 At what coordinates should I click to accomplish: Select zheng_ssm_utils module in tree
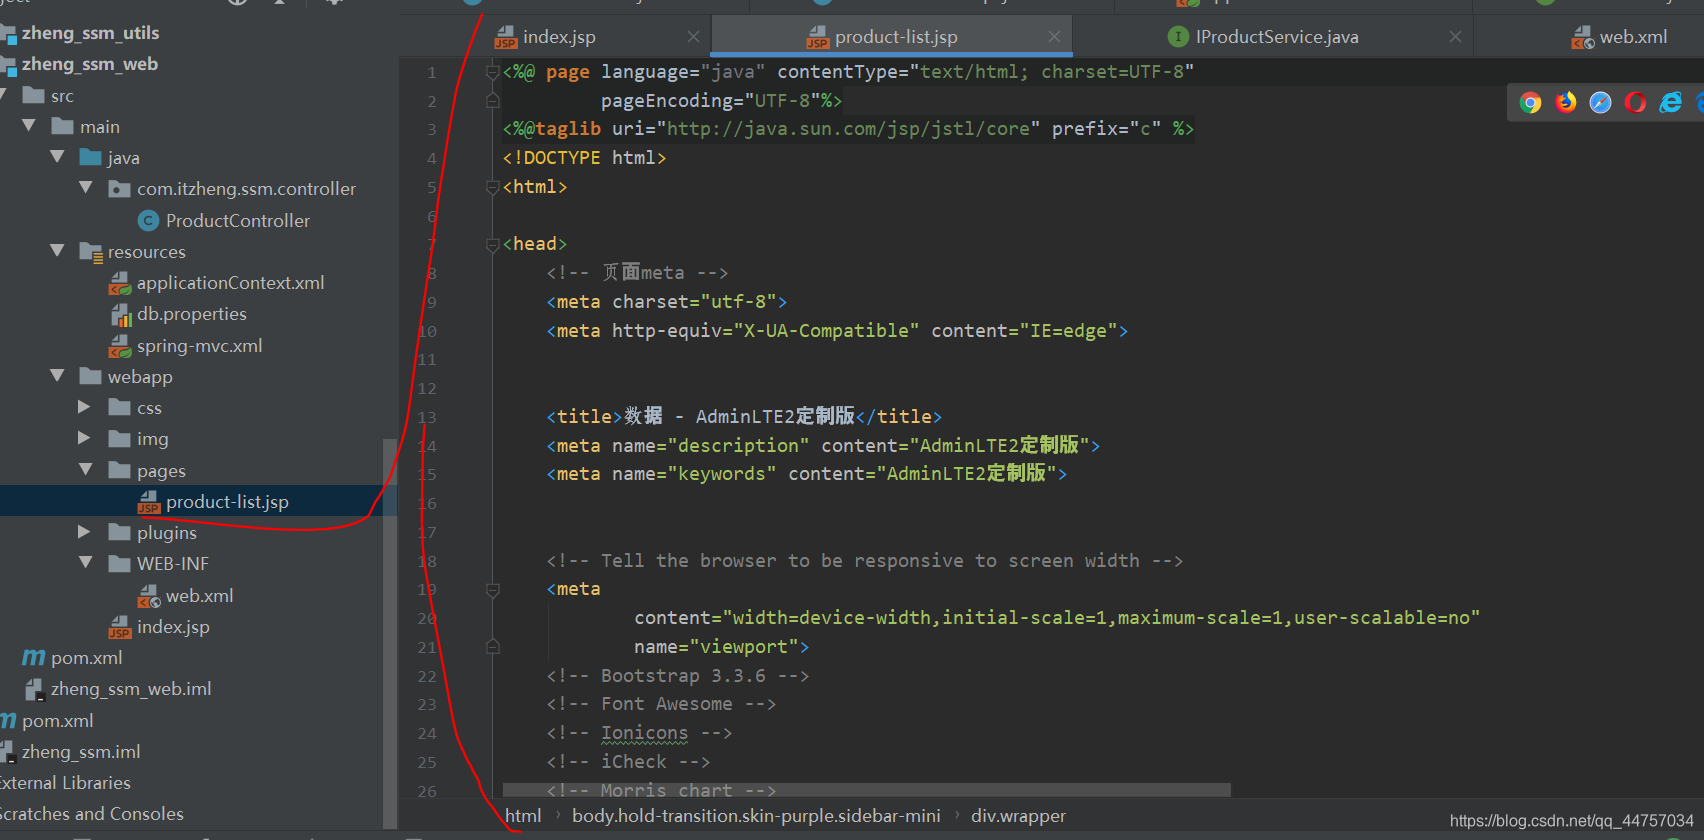pyautogui.click(x=91, y=33)
